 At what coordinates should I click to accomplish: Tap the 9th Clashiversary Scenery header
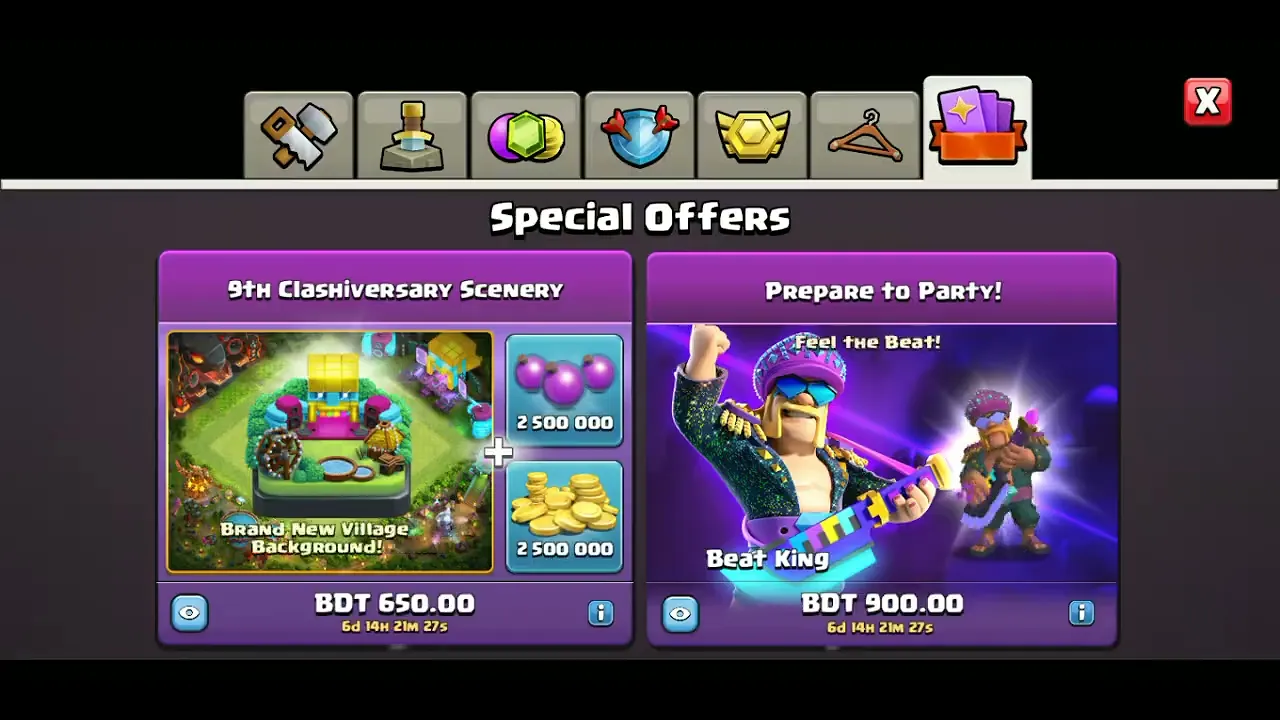tap(395, 289)
